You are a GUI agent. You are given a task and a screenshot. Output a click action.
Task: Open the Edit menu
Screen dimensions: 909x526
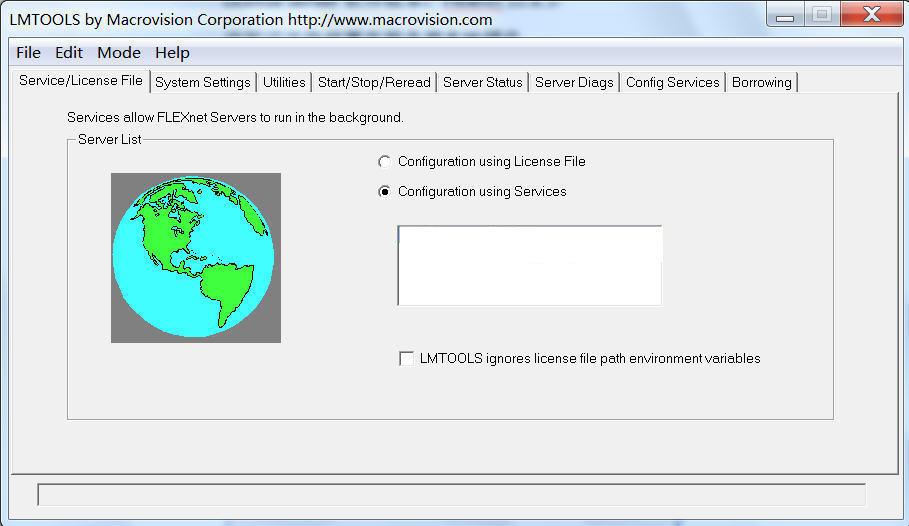tap(69, 53)
